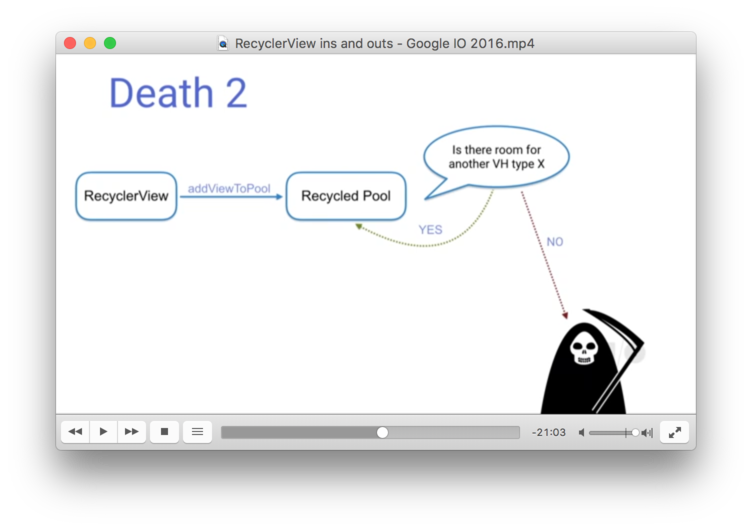Click the YES label on the green arrow
The width and height of the screenshot is (752, 530).
(x=430, y=230)
